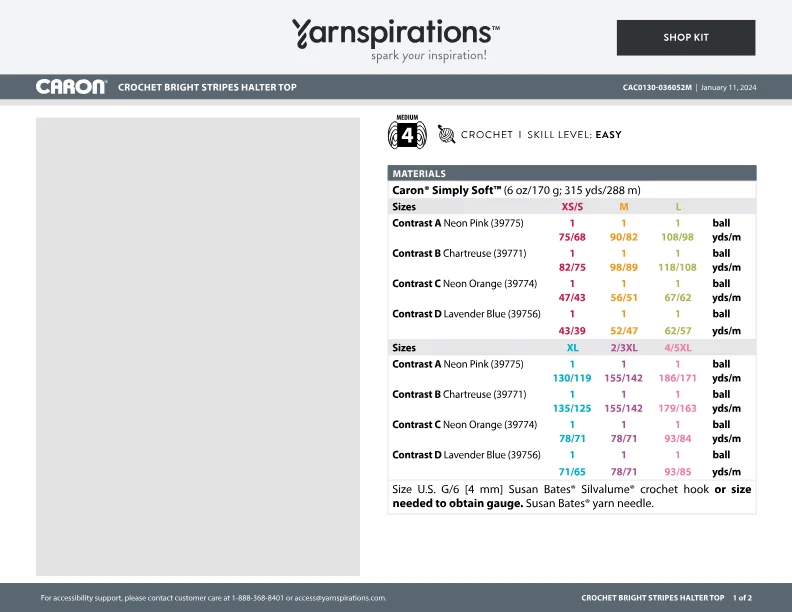Image resolution: width=792 pixels, height=612 pixels.
Task: Click the Medium 4 yarn weight icon
Action: click(x=407, y=133)
